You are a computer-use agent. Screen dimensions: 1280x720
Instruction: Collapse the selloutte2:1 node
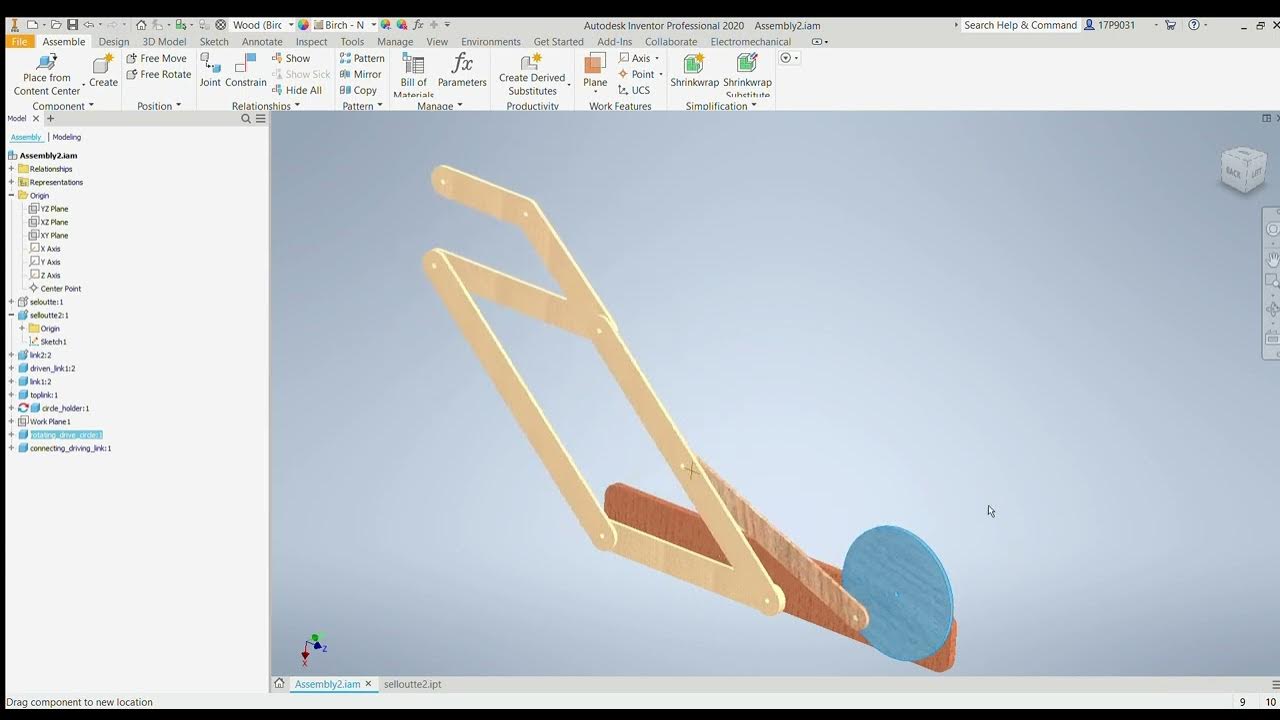coord(11,315)
